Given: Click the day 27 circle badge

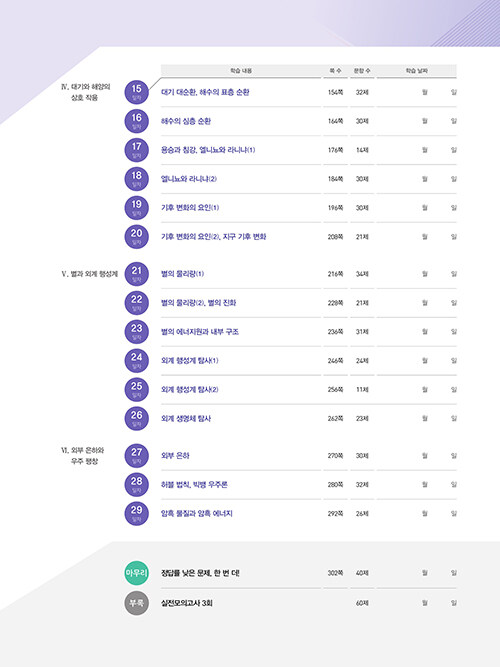Looking at the screenshot, I should coord(136,456).
